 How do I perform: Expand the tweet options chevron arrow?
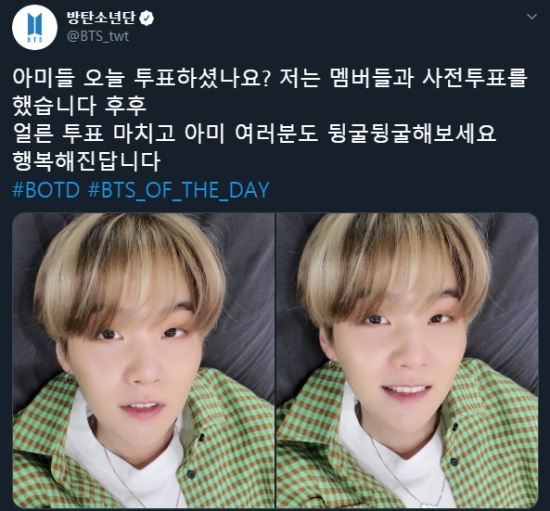point(532,16)
